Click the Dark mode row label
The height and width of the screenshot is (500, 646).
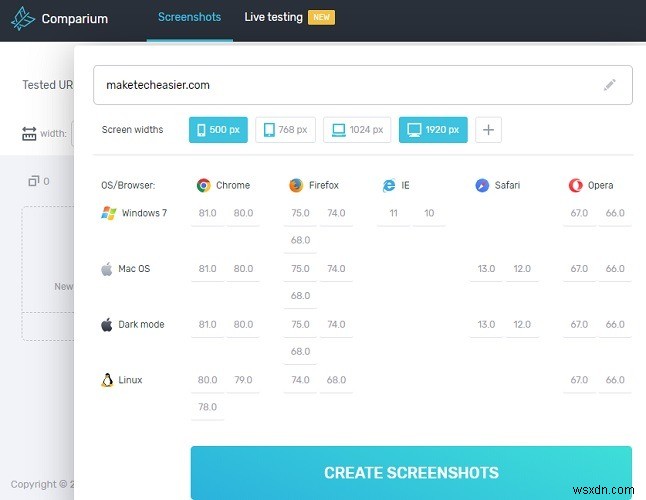(x=141, y=325)
